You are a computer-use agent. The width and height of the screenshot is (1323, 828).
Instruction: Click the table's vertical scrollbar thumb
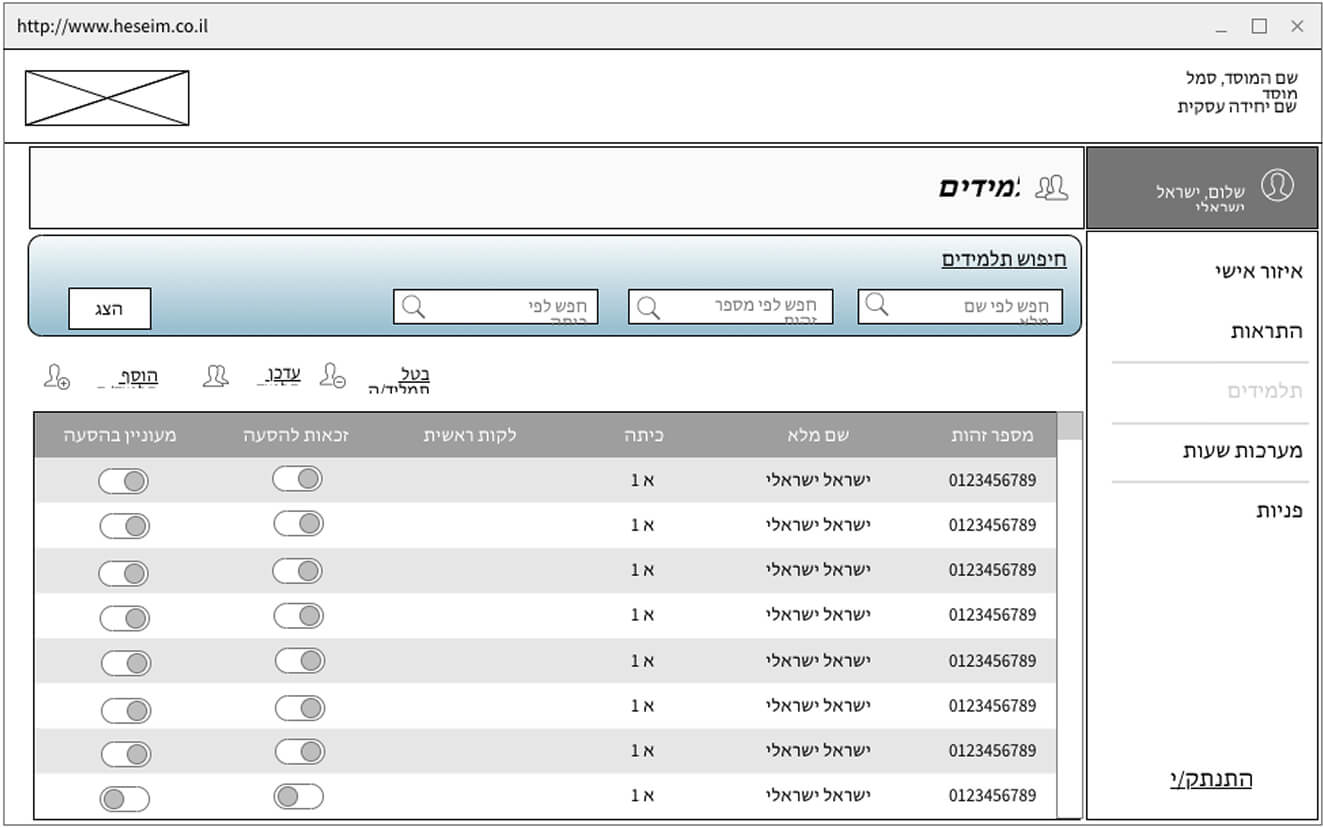point(1069,427)
